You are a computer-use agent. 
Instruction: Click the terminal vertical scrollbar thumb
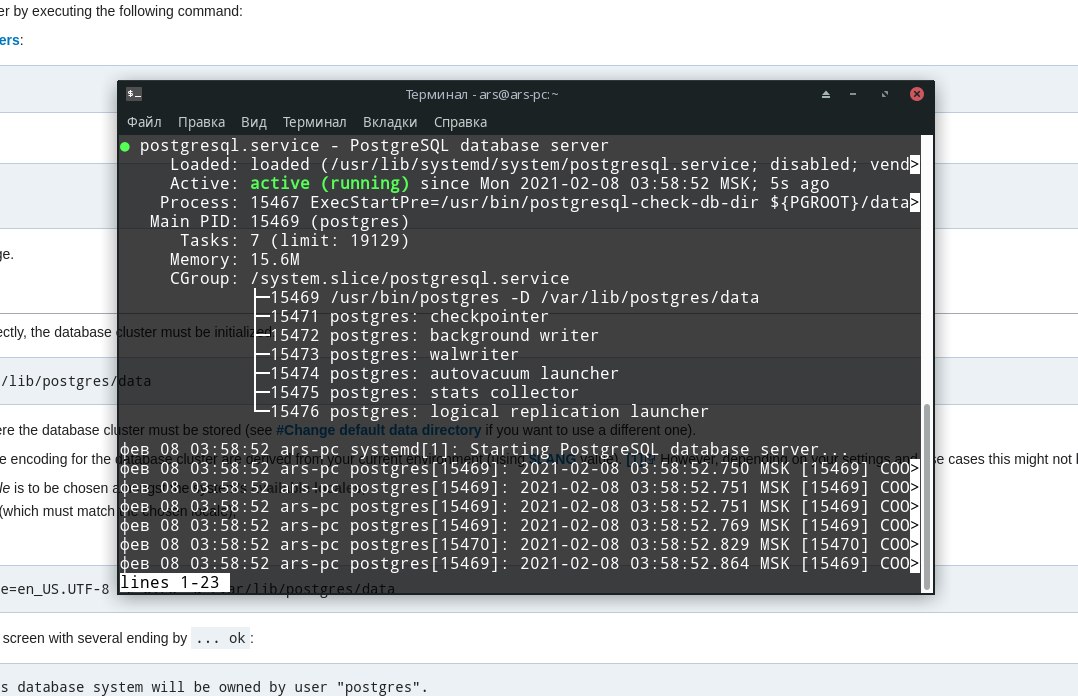click(927, 497)
